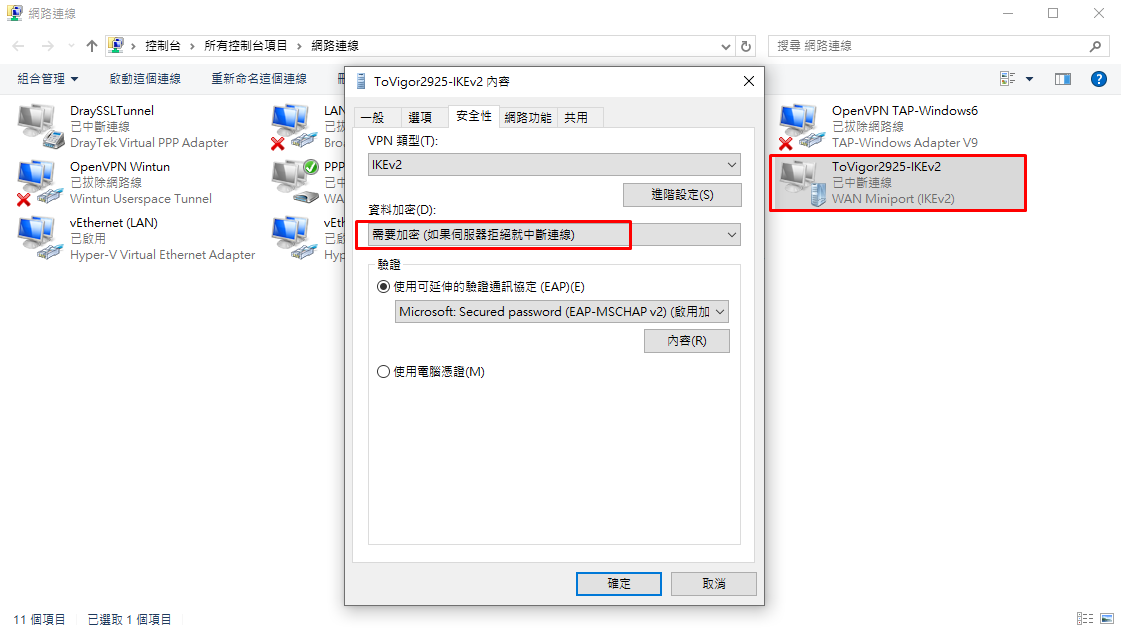The image size is (1121, 631).
Task: Focus the 搜尋 網路連線 search box
Action: [929, 46]
